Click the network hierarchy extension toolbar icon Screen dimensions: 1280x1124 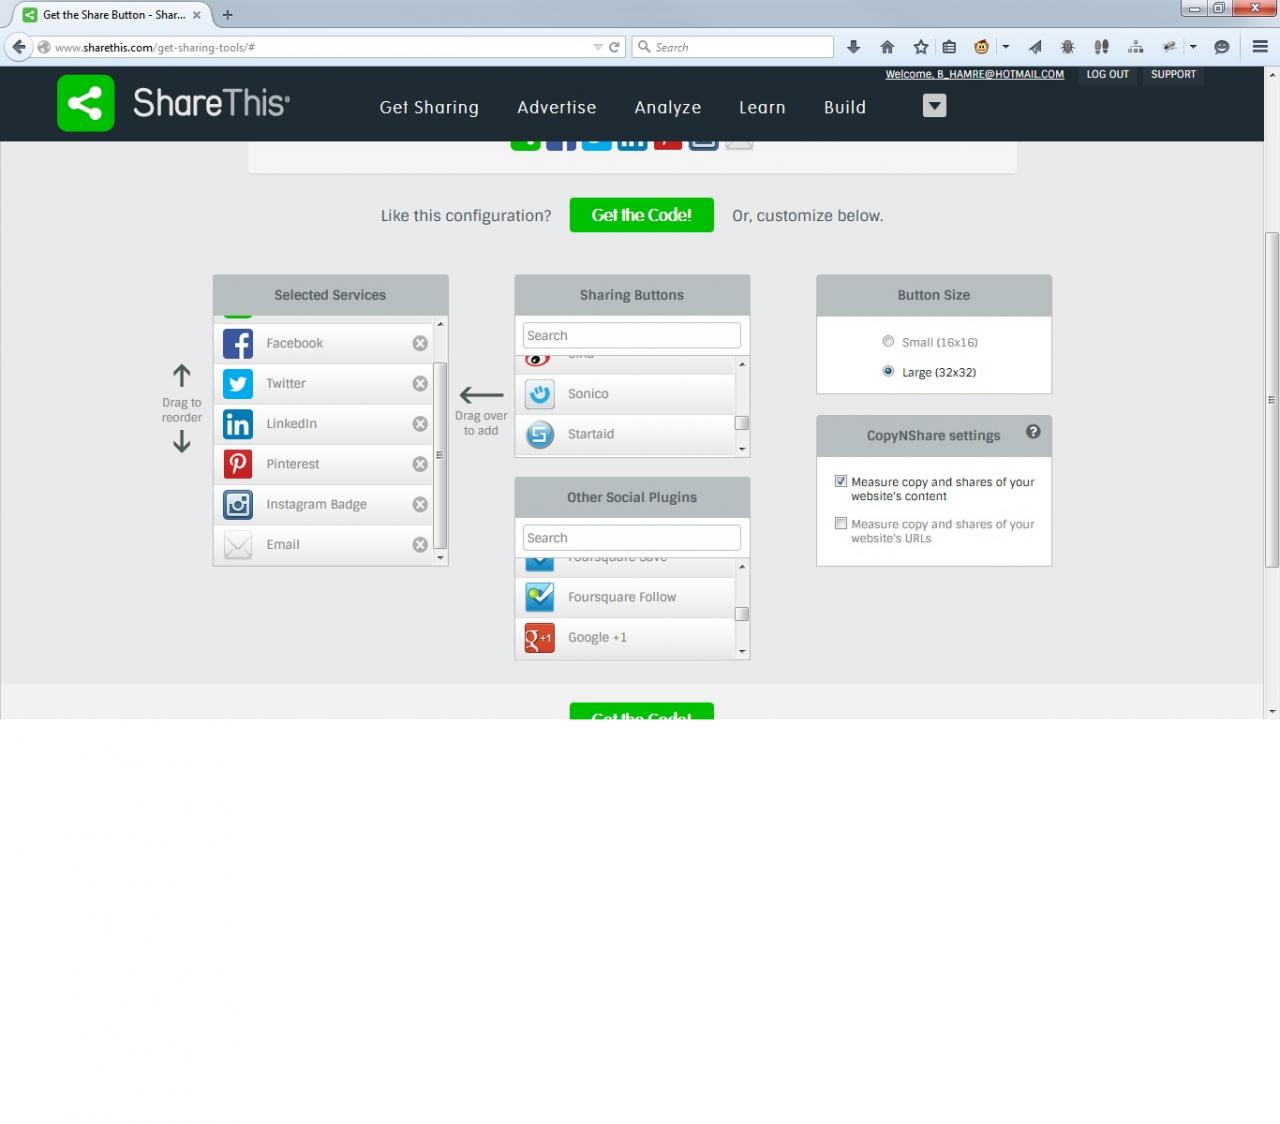pyautogui.click(x=1135, y=47)
